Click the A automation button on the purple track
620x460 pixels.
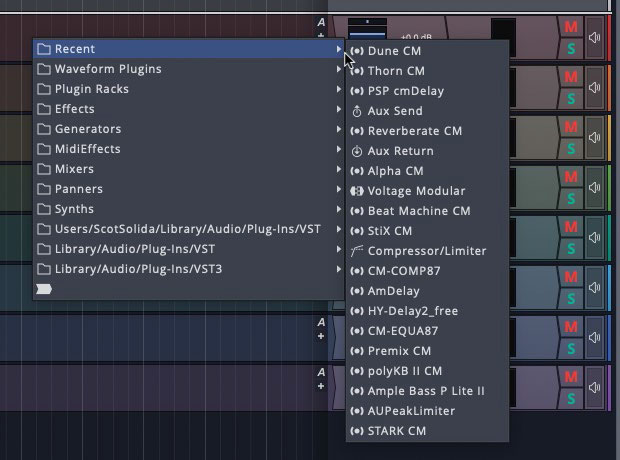[x=321, y=372]
